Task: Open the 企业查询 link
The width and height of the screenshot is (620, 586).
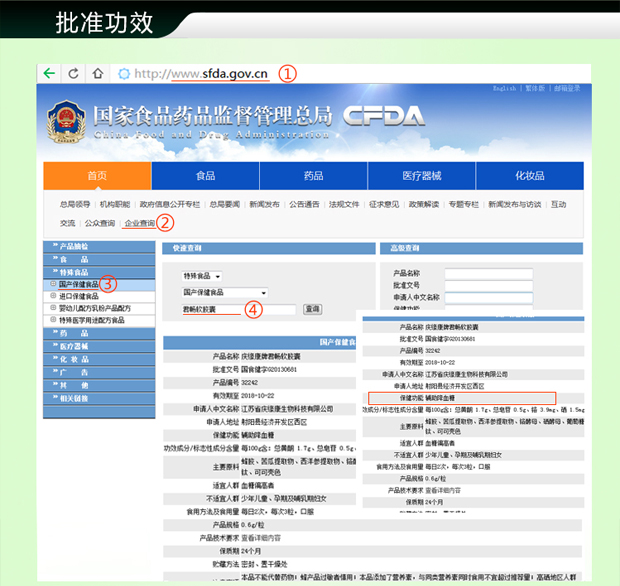Action: coord(140,223)
